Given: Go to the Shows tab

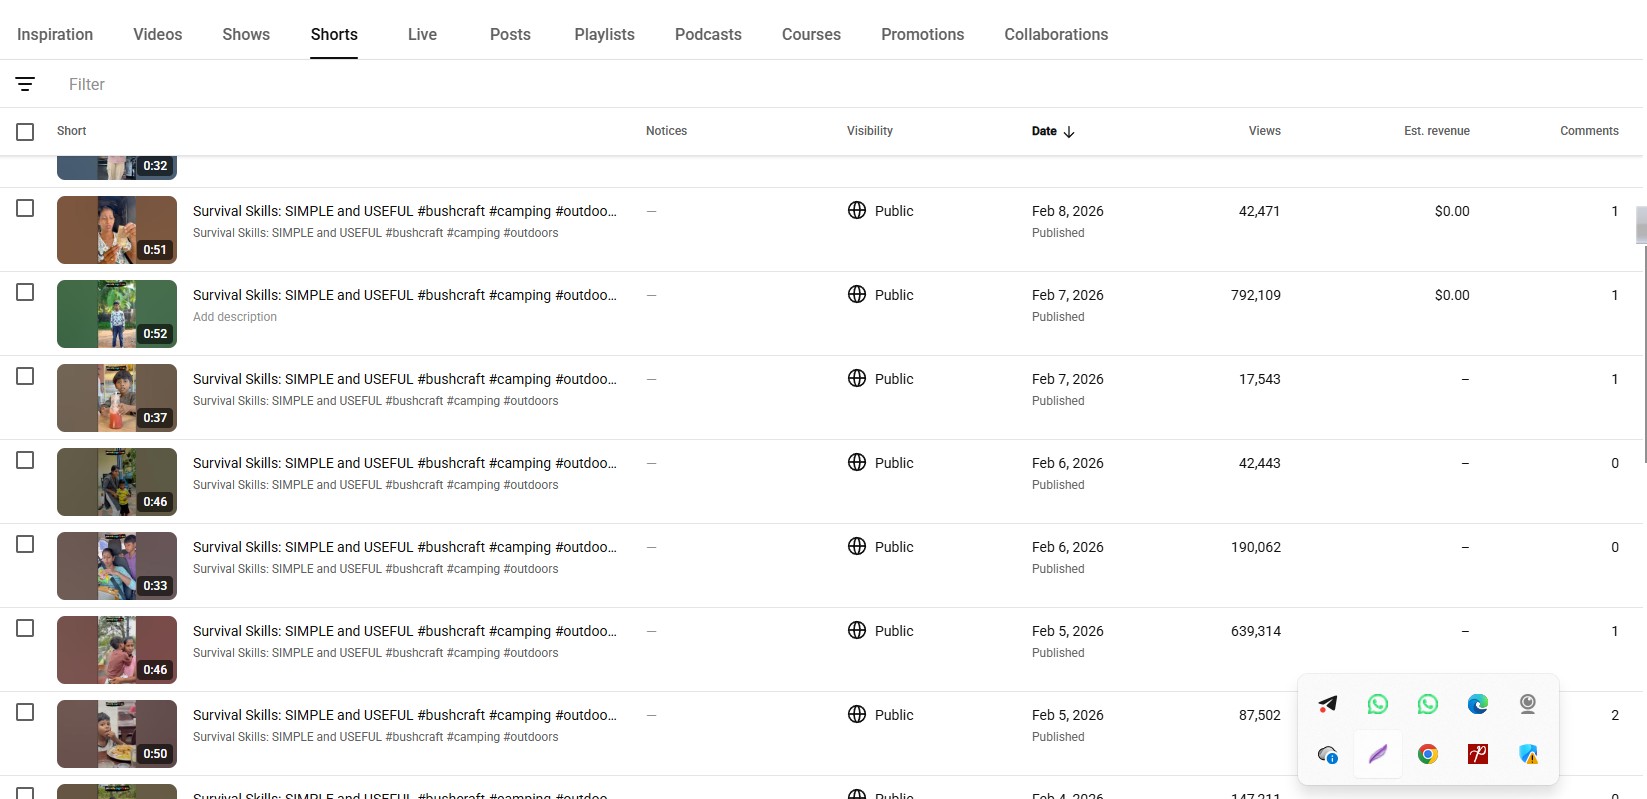Looking at the screenshot, I should coord(246,34).
